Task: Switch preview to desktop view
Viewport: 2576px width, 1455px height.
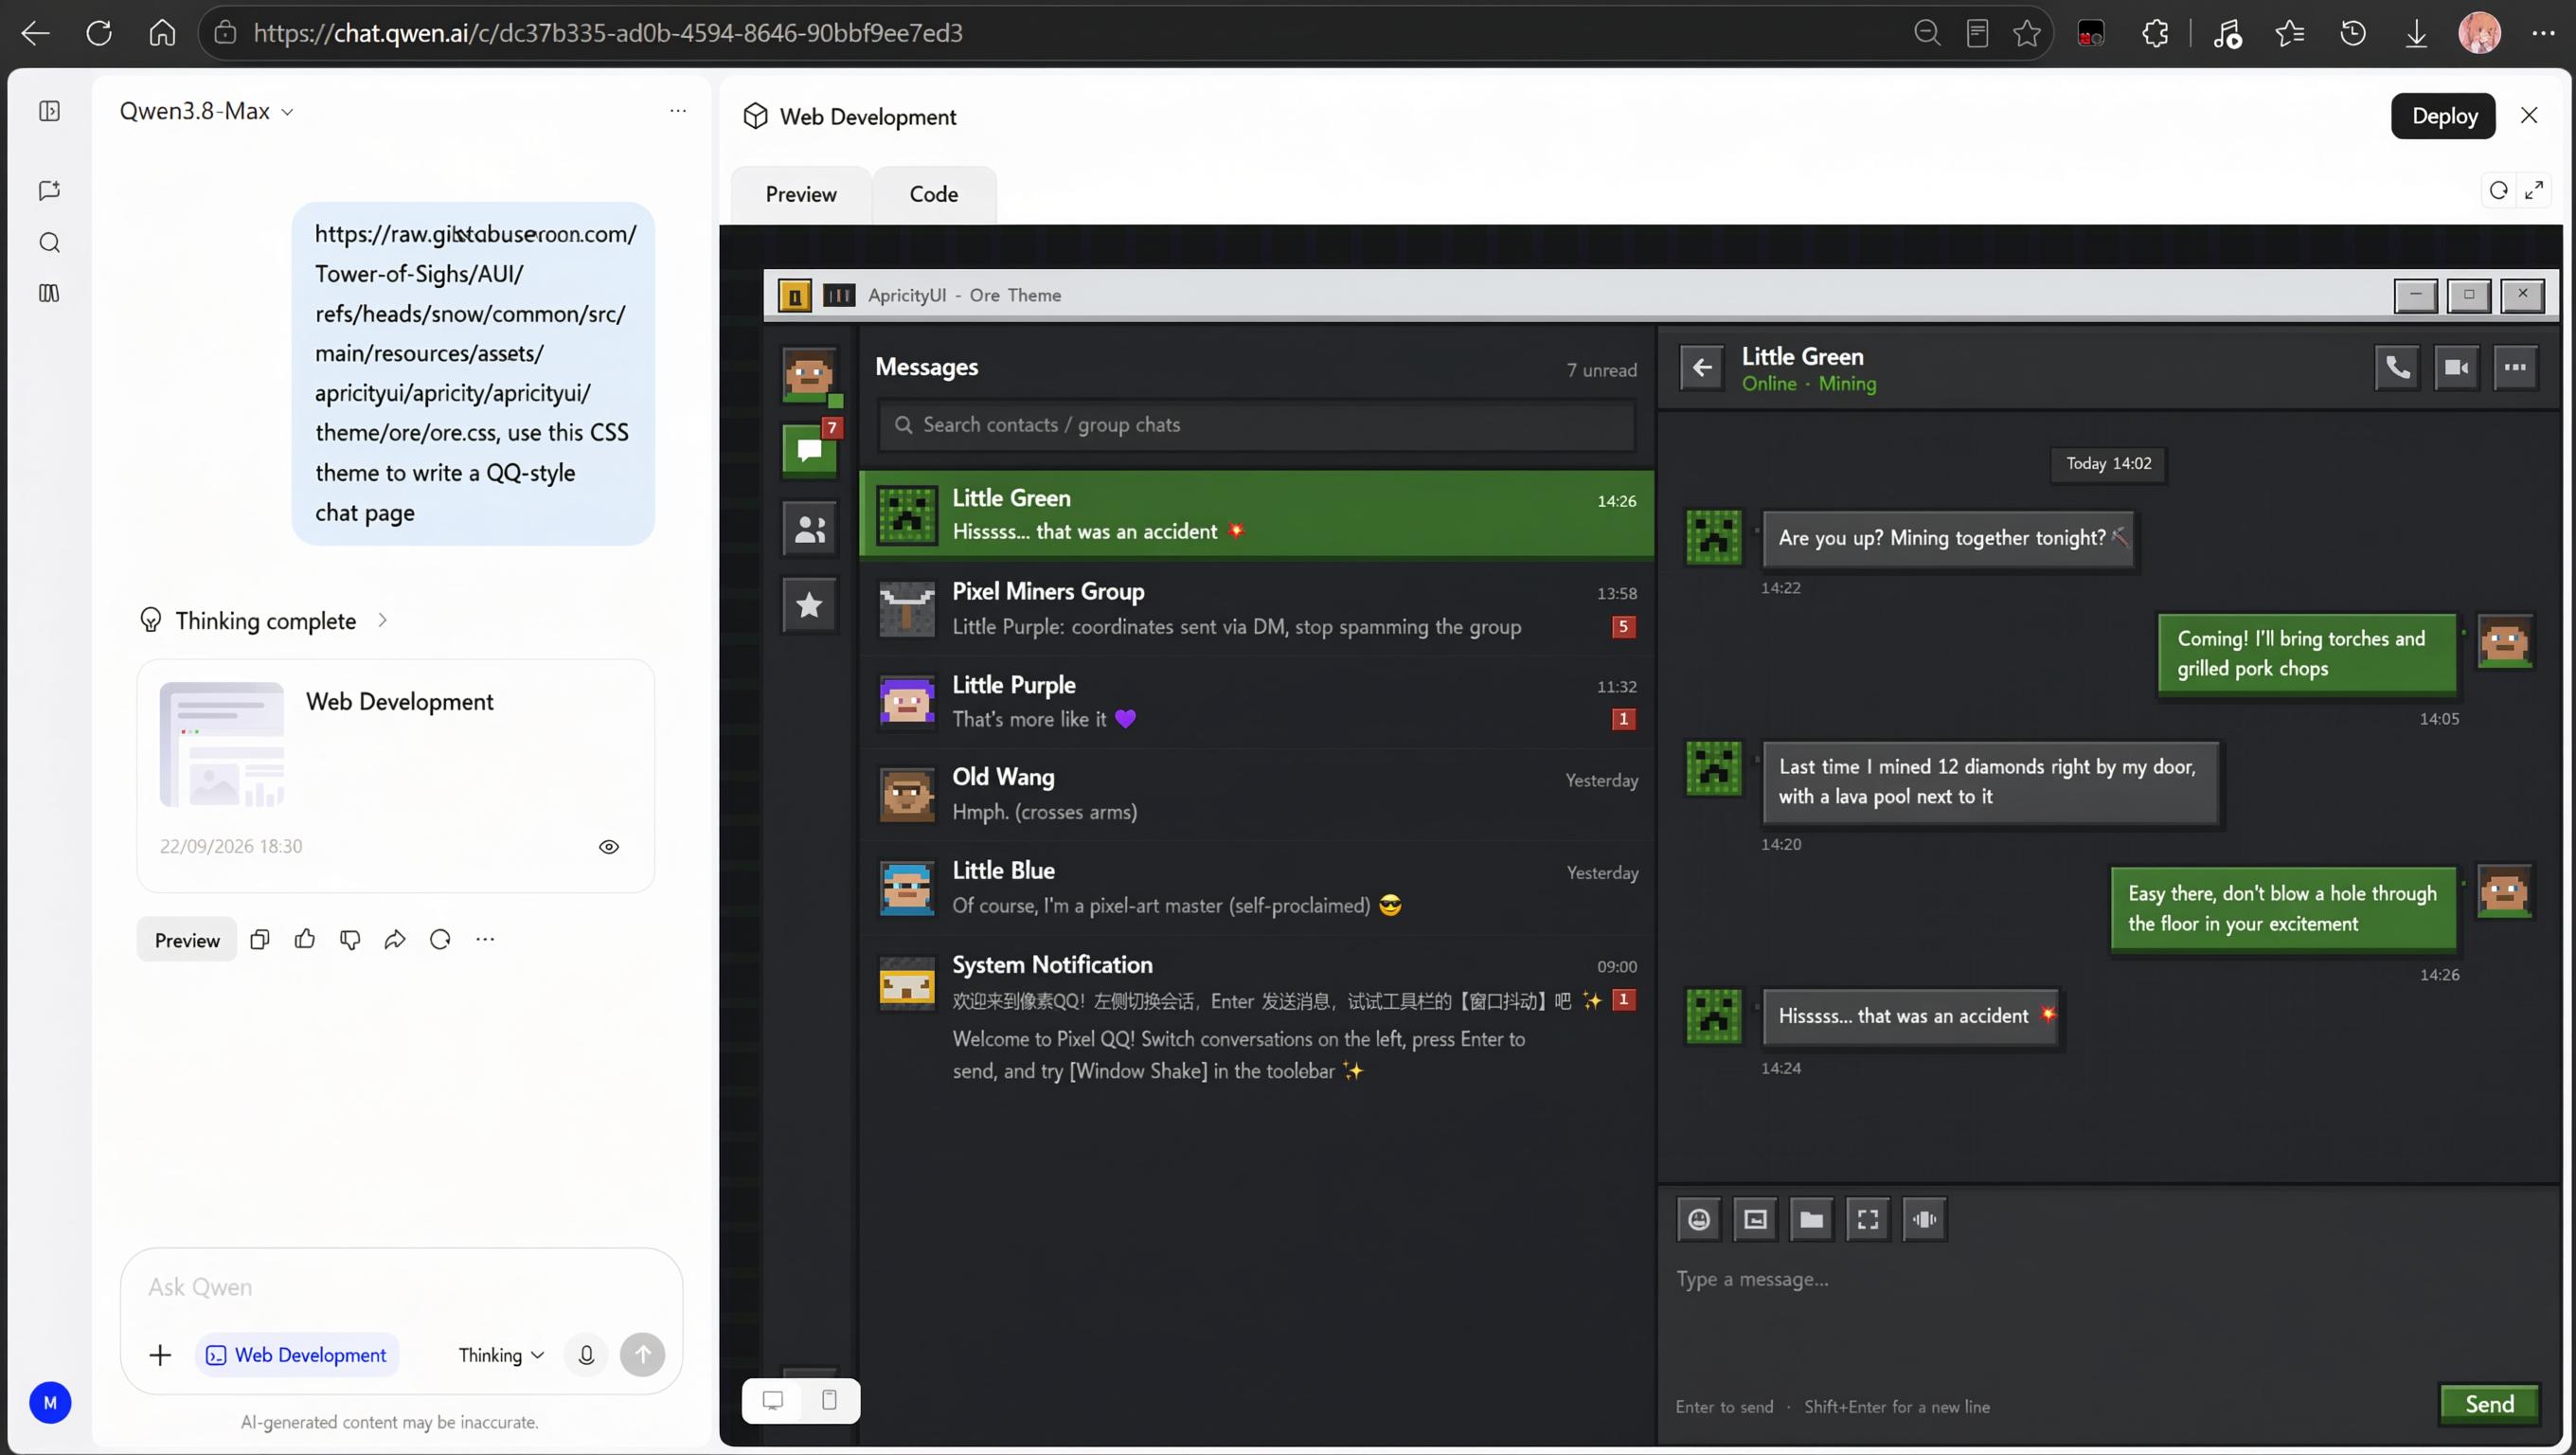Action: (772, 1399)
